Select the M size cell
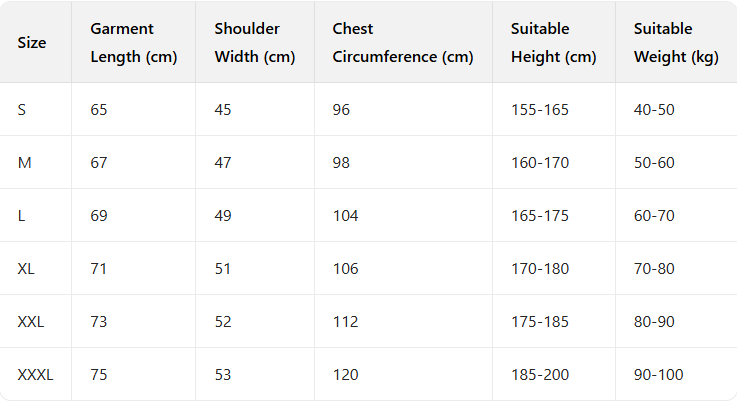Screen dimensions: 737x402 pyautogui.click(x=25, y=163)
